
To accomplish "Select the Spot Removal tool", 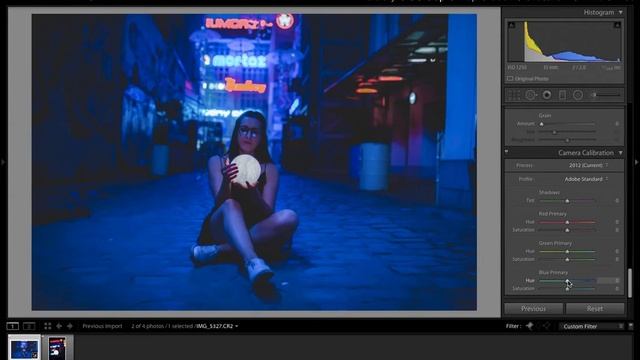I will pos(531,95).
